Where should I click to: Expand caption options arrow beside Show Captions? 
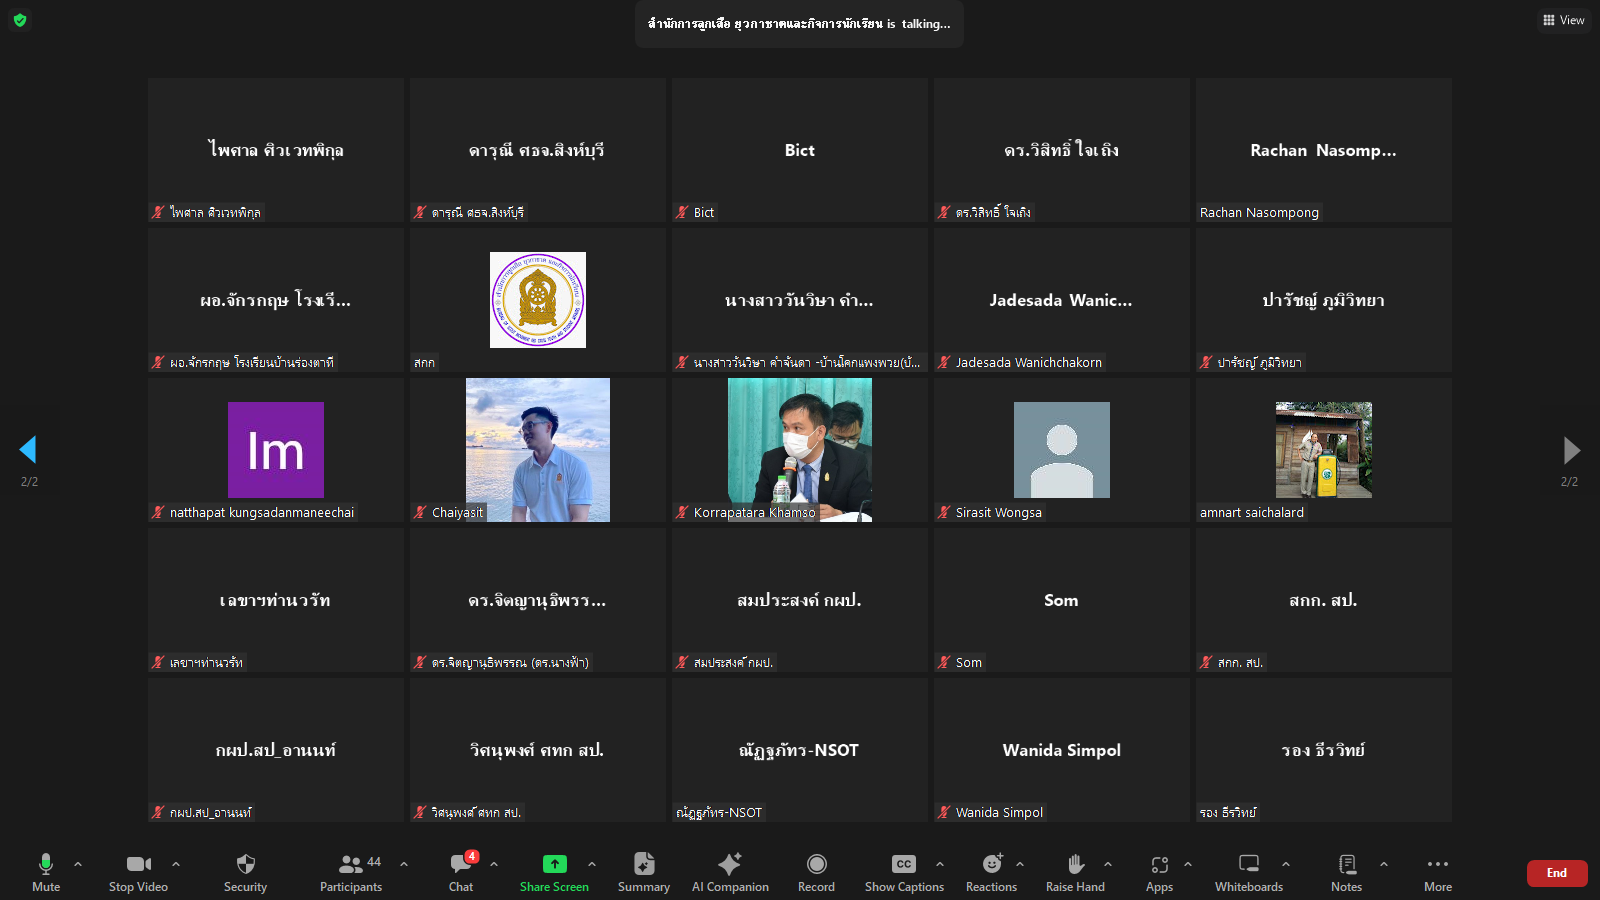coord(940,864)
